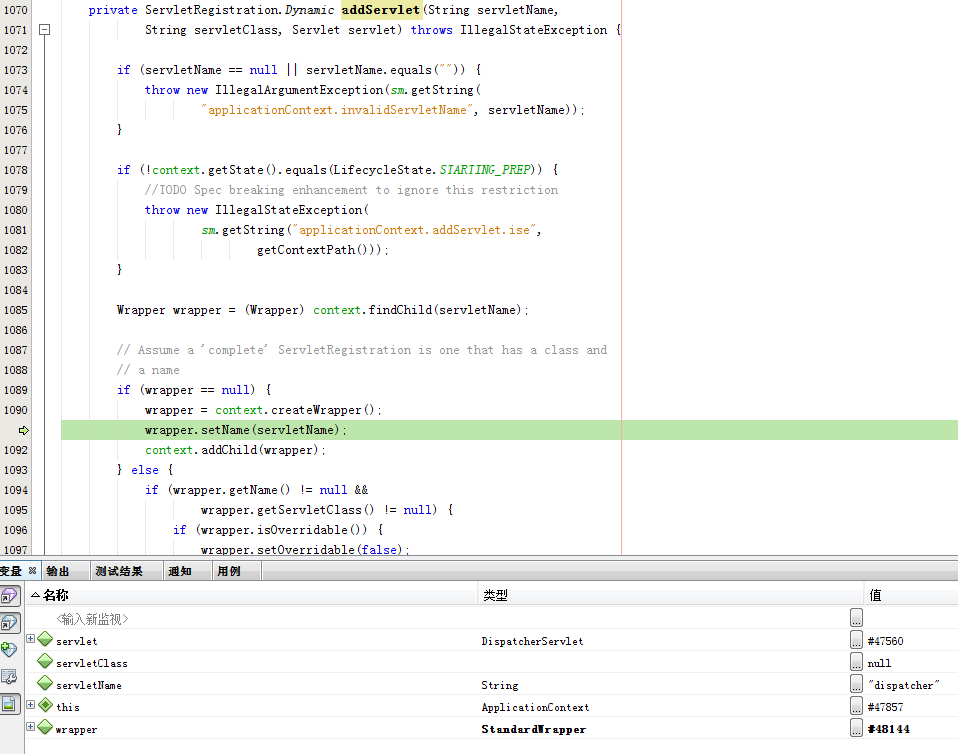Click the ApplicationContext type cell
The height and width of the screenshot is (754, 958).
(535, 707)
